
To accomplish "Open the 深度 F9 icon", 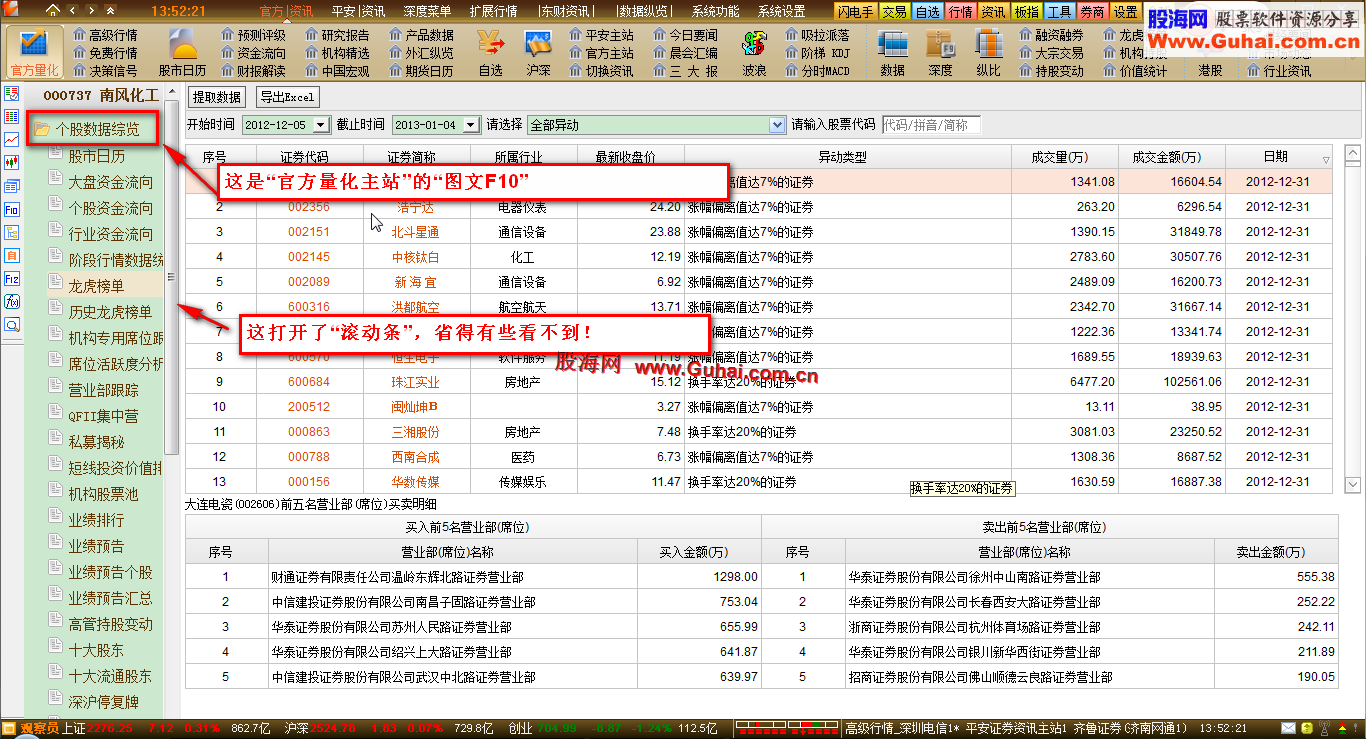I will [940, 53].
